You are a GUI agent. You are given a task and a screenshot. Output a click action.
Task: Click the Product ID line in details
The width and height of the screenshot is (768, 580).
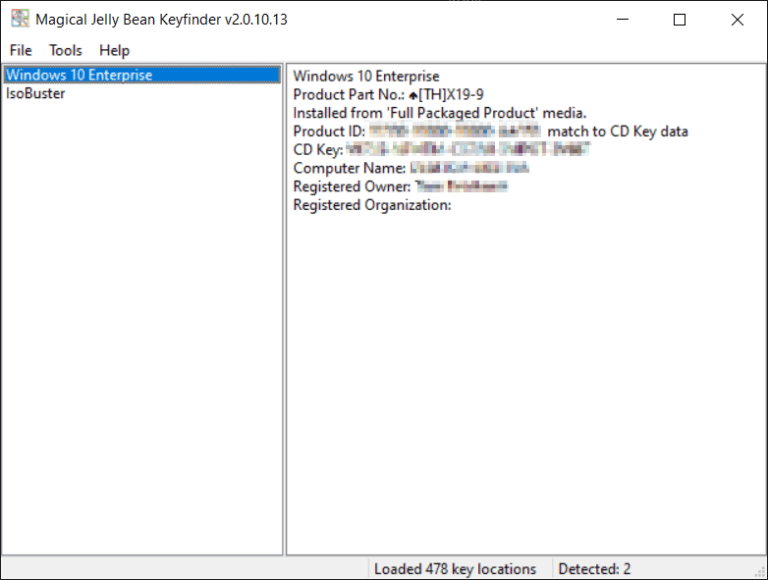[x=490, y=131]
